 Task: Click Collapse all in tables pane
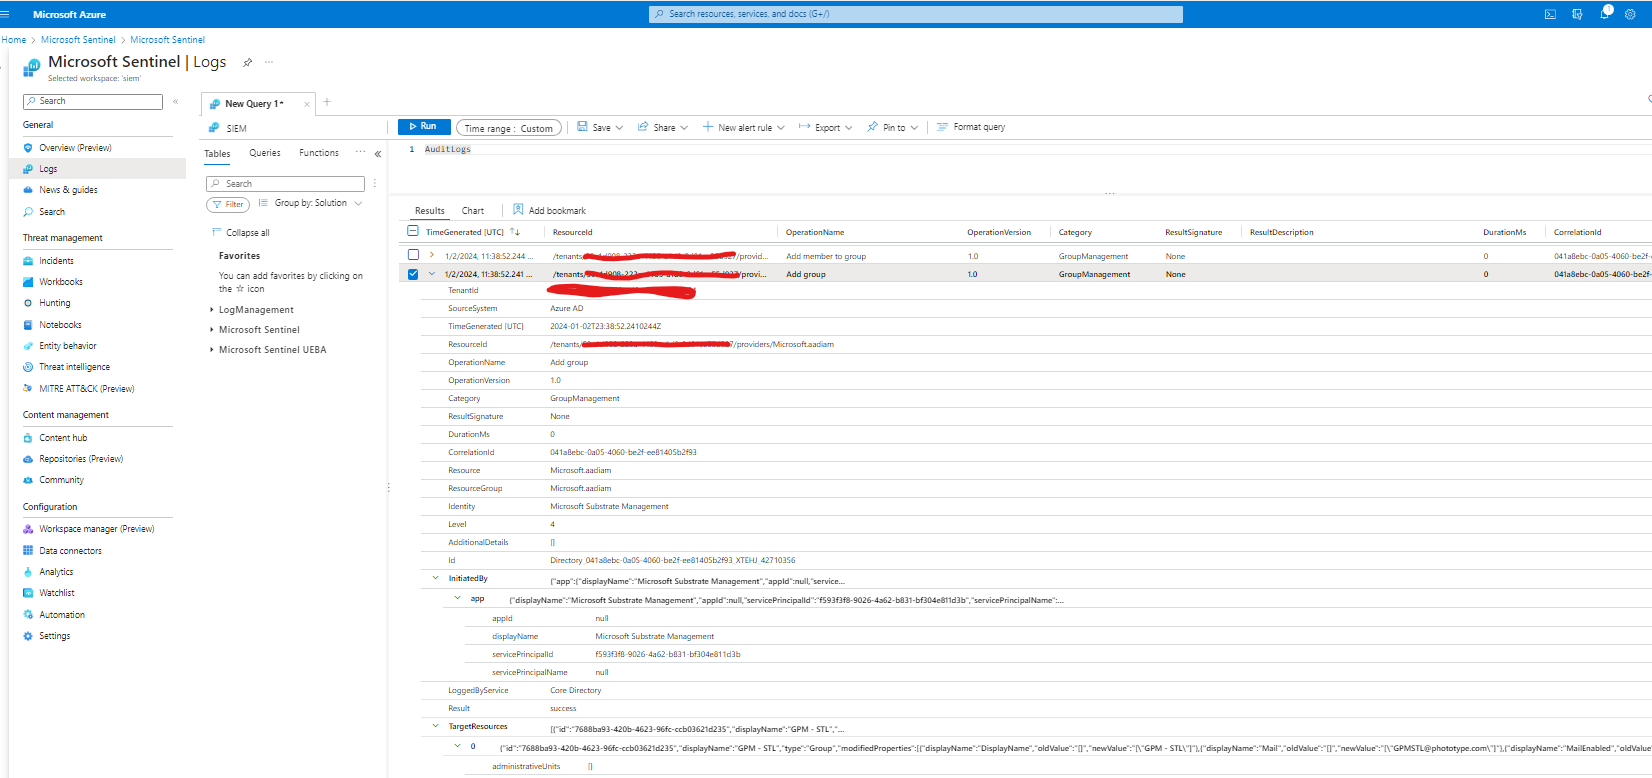click(241, 233)
